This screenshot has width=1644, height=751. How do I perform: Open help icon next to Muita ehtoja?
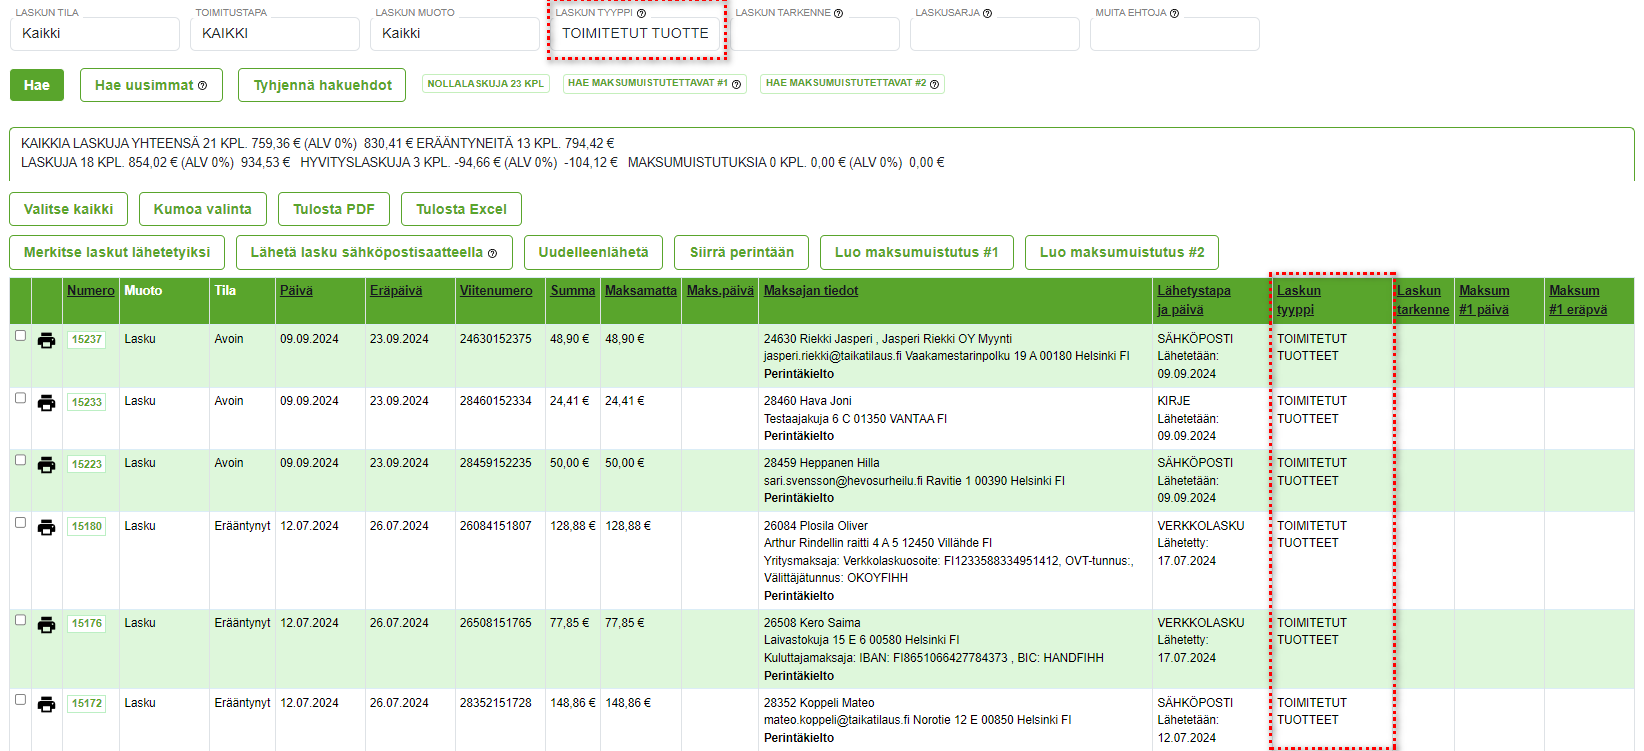(1174, 13)
